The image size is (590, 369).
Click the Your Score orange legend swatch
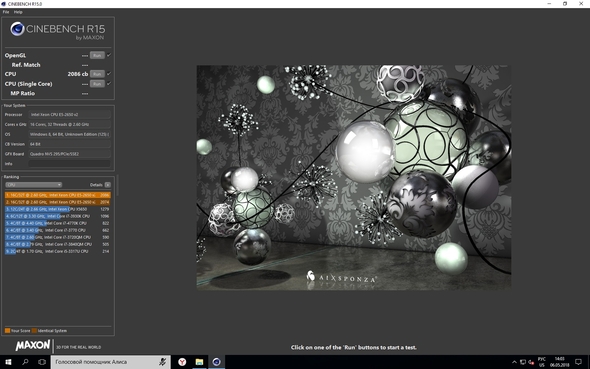click(8, 331)
